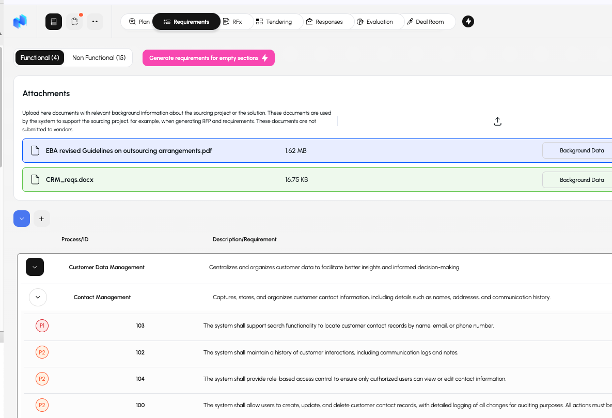Switch to the Non Functional tab
This screenshot has height=418, width=612.
click(x=100, y=58)
